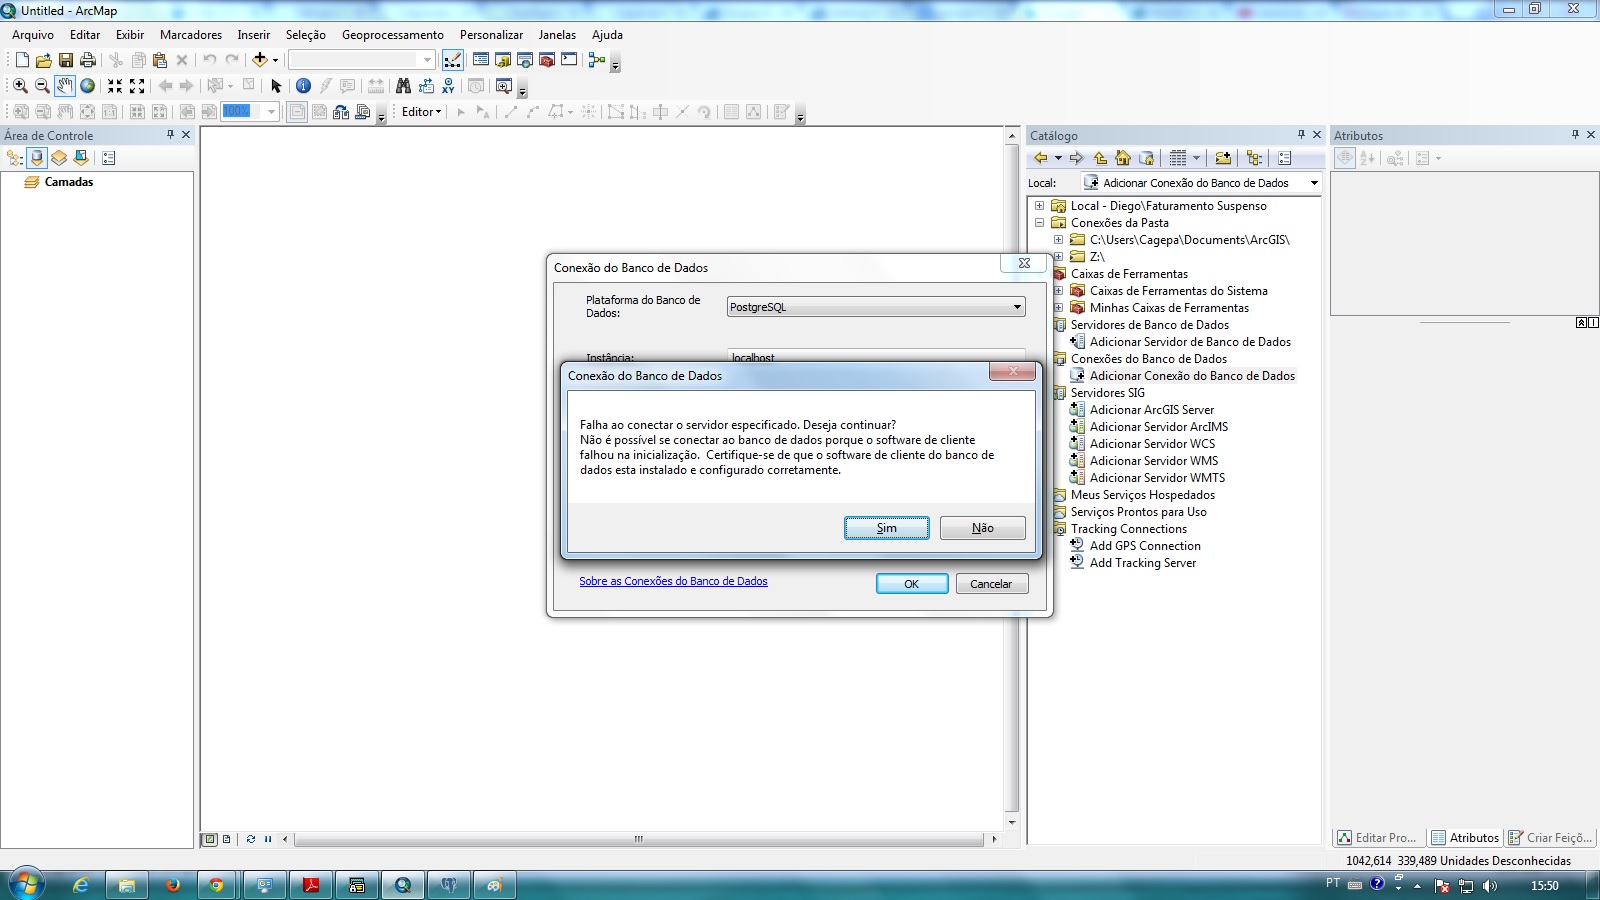Switch to the Atributos tab
The image size is (1600, 900).
1465,838
